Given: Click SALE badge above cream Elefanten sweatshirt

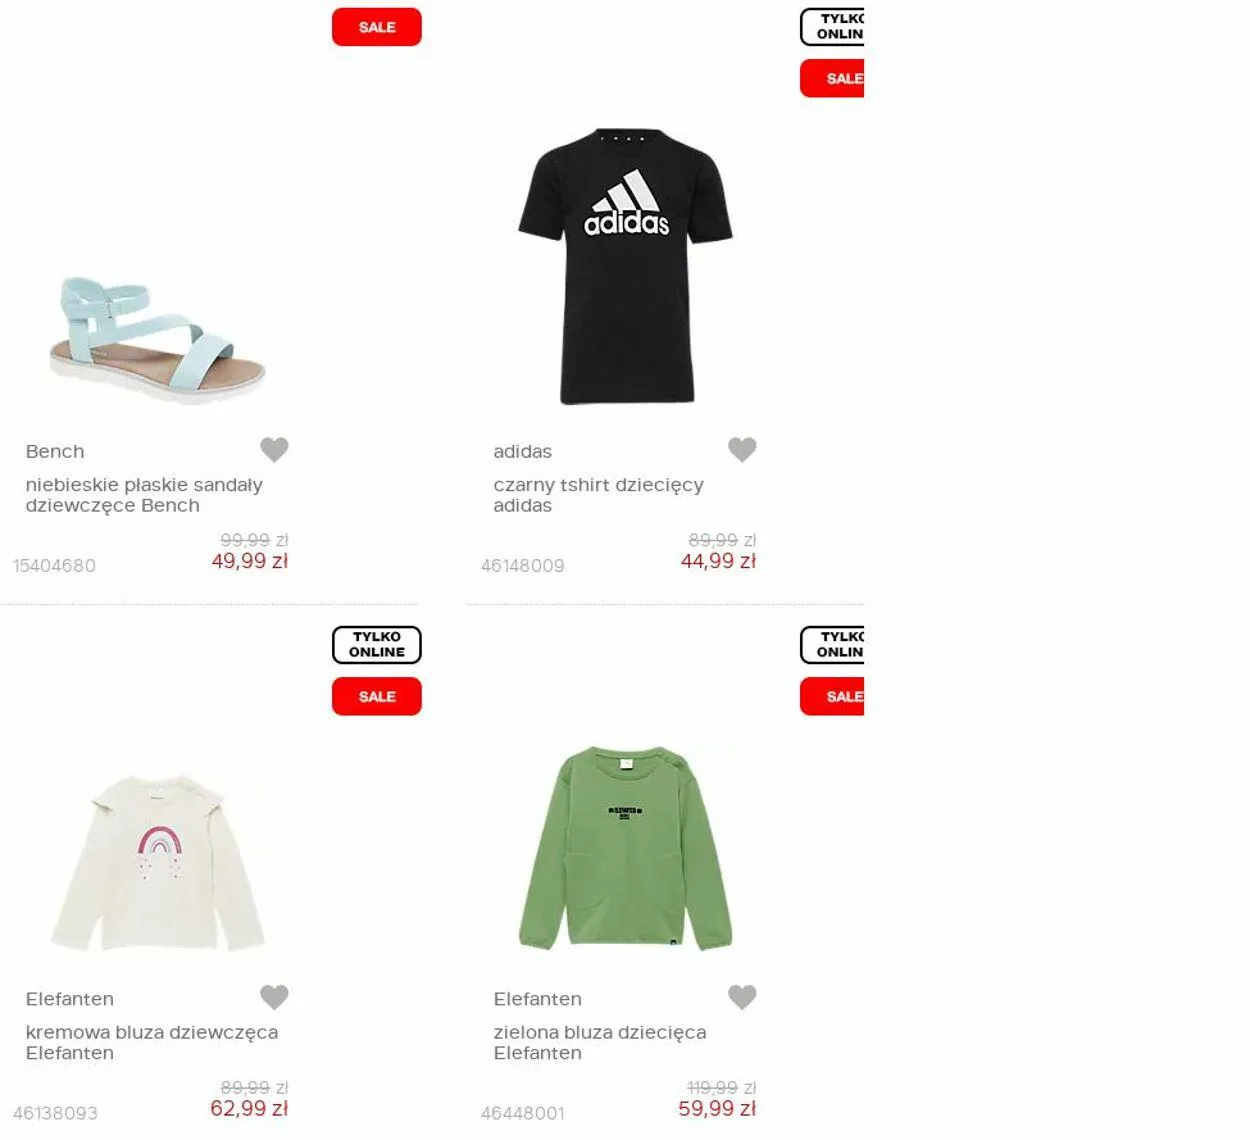Looking at the screenshot, I should (377, 696).
